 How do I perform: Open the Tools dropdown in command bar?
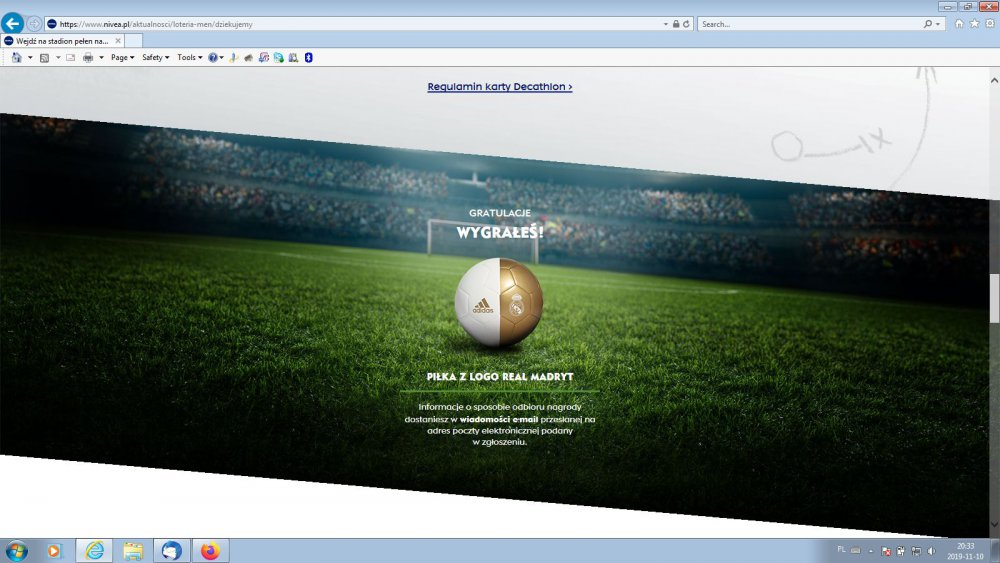(188, 58)
